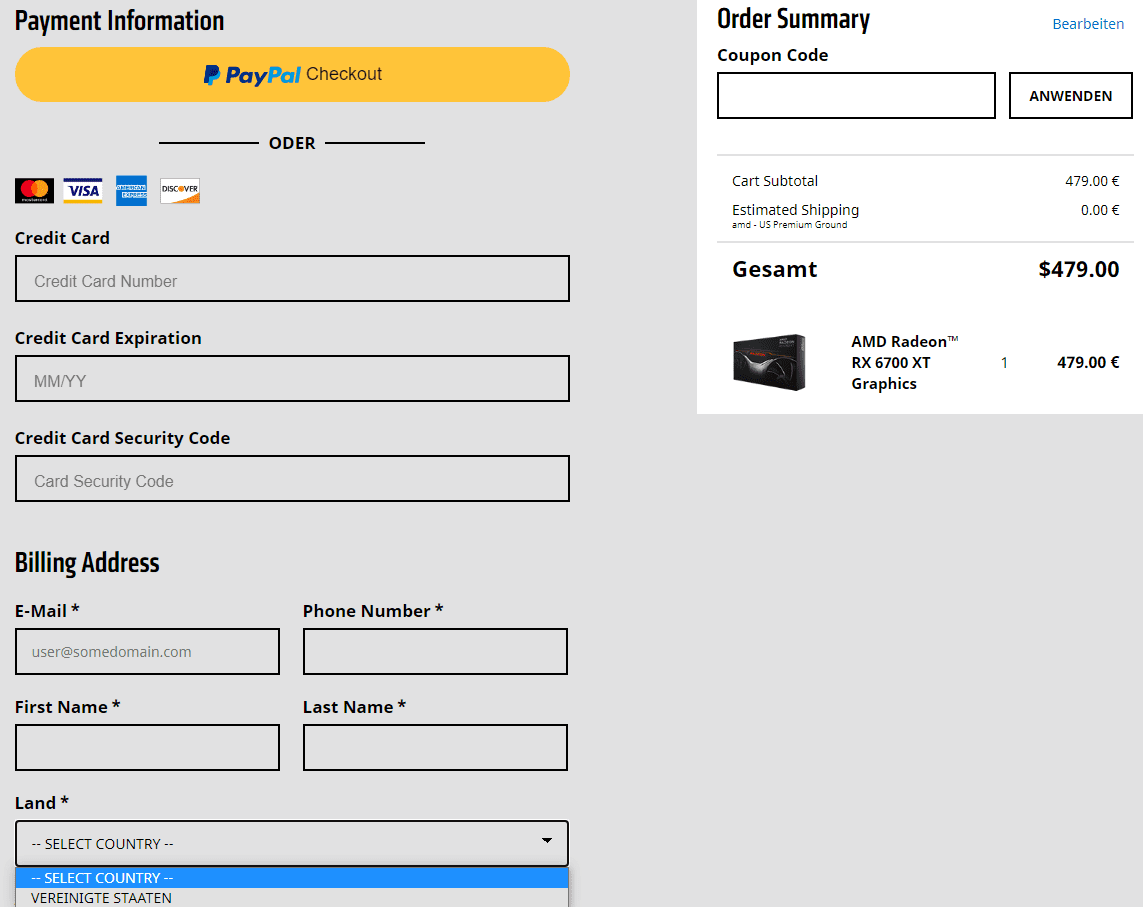
Task: Click the Bearbeiten link in Order Summary
Action: pyautogui.click(x=1088, y=24)
